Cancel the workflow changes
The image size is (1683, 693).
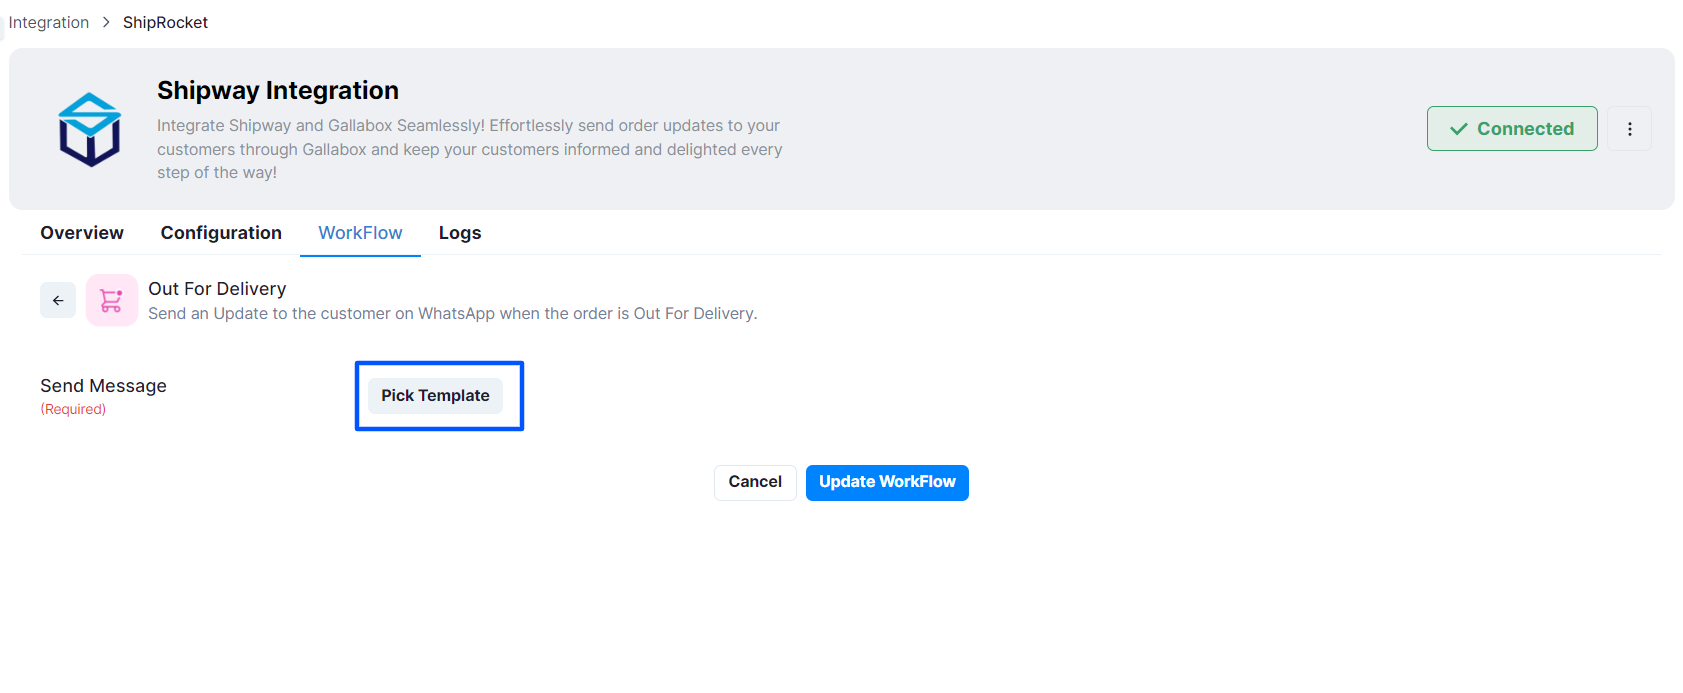755,482
